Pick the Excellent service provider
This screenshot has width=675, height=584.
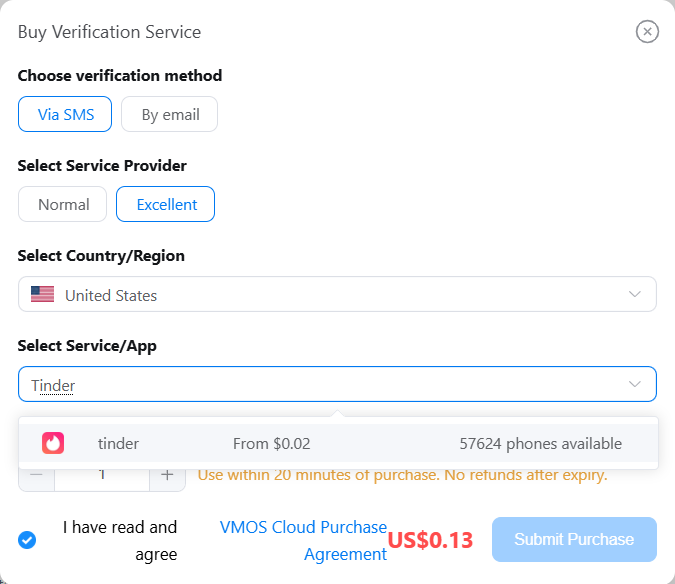tap(165, 204)
